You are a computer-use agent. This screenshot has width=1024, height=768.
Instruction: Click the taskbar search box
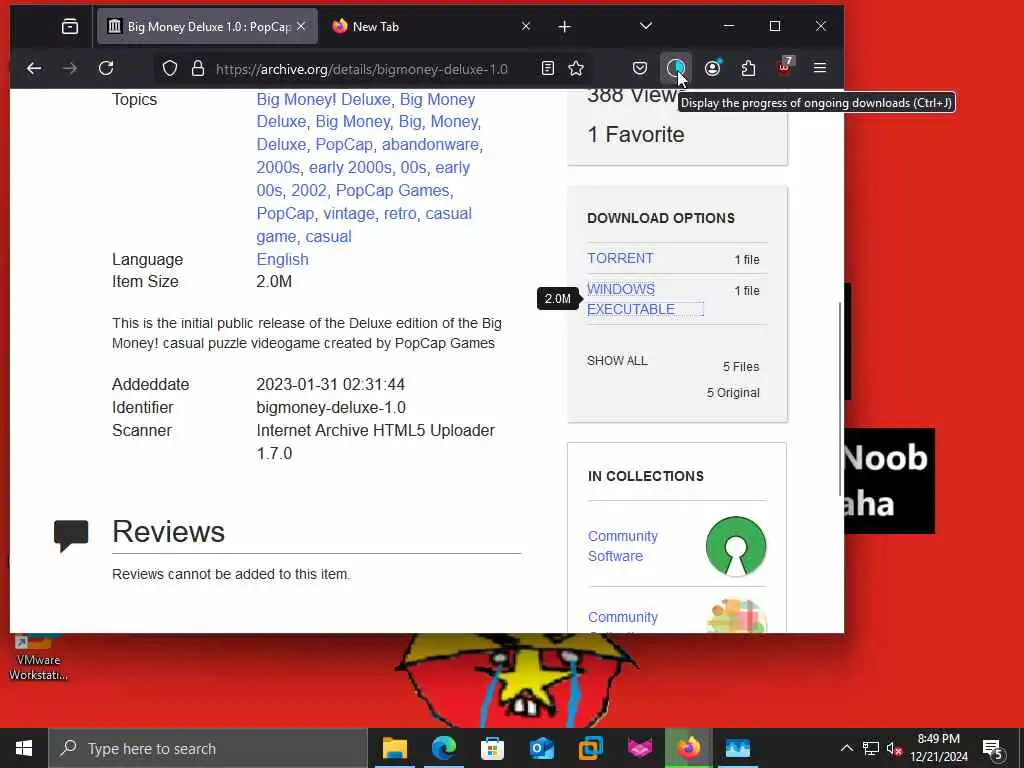(x=208, y=748)
